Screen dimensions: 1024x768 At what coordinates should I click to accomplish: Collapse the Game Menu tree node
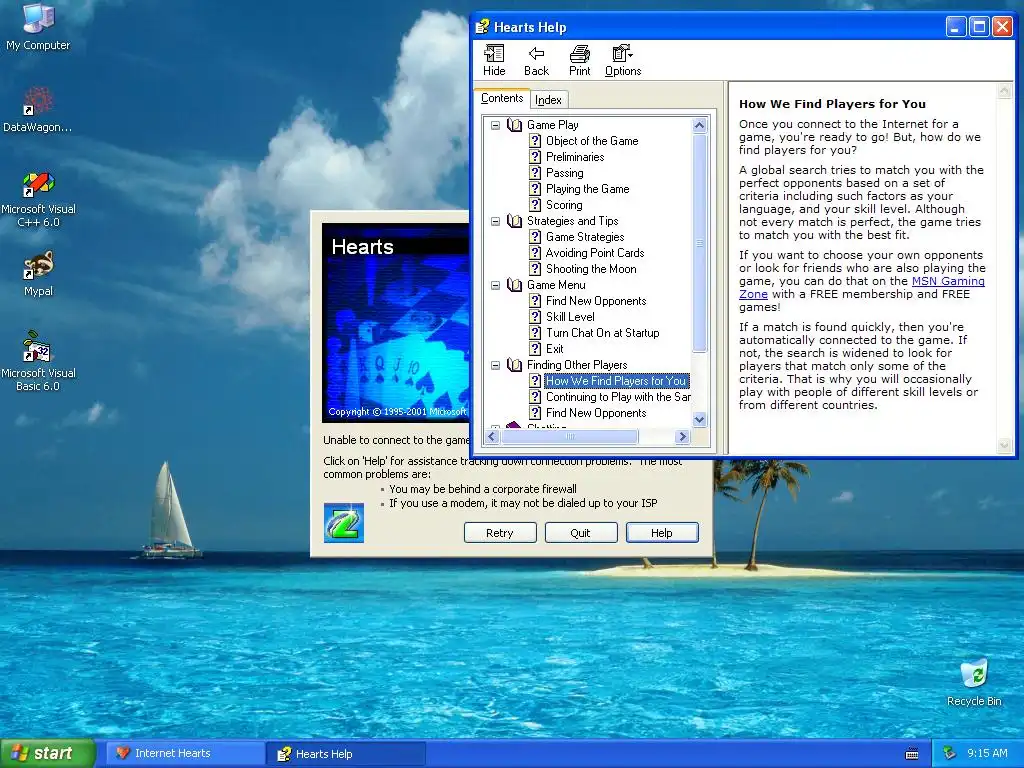(496, 285)
